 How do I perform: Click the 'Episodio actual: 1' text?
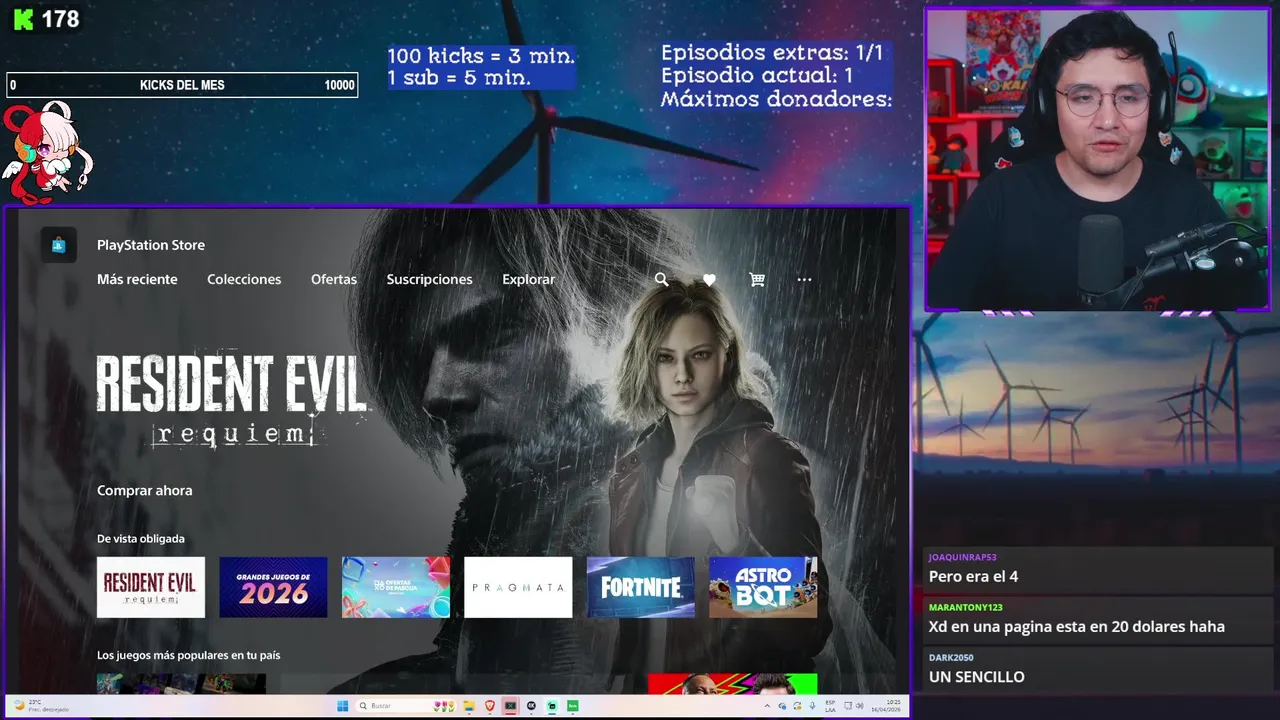757,76
